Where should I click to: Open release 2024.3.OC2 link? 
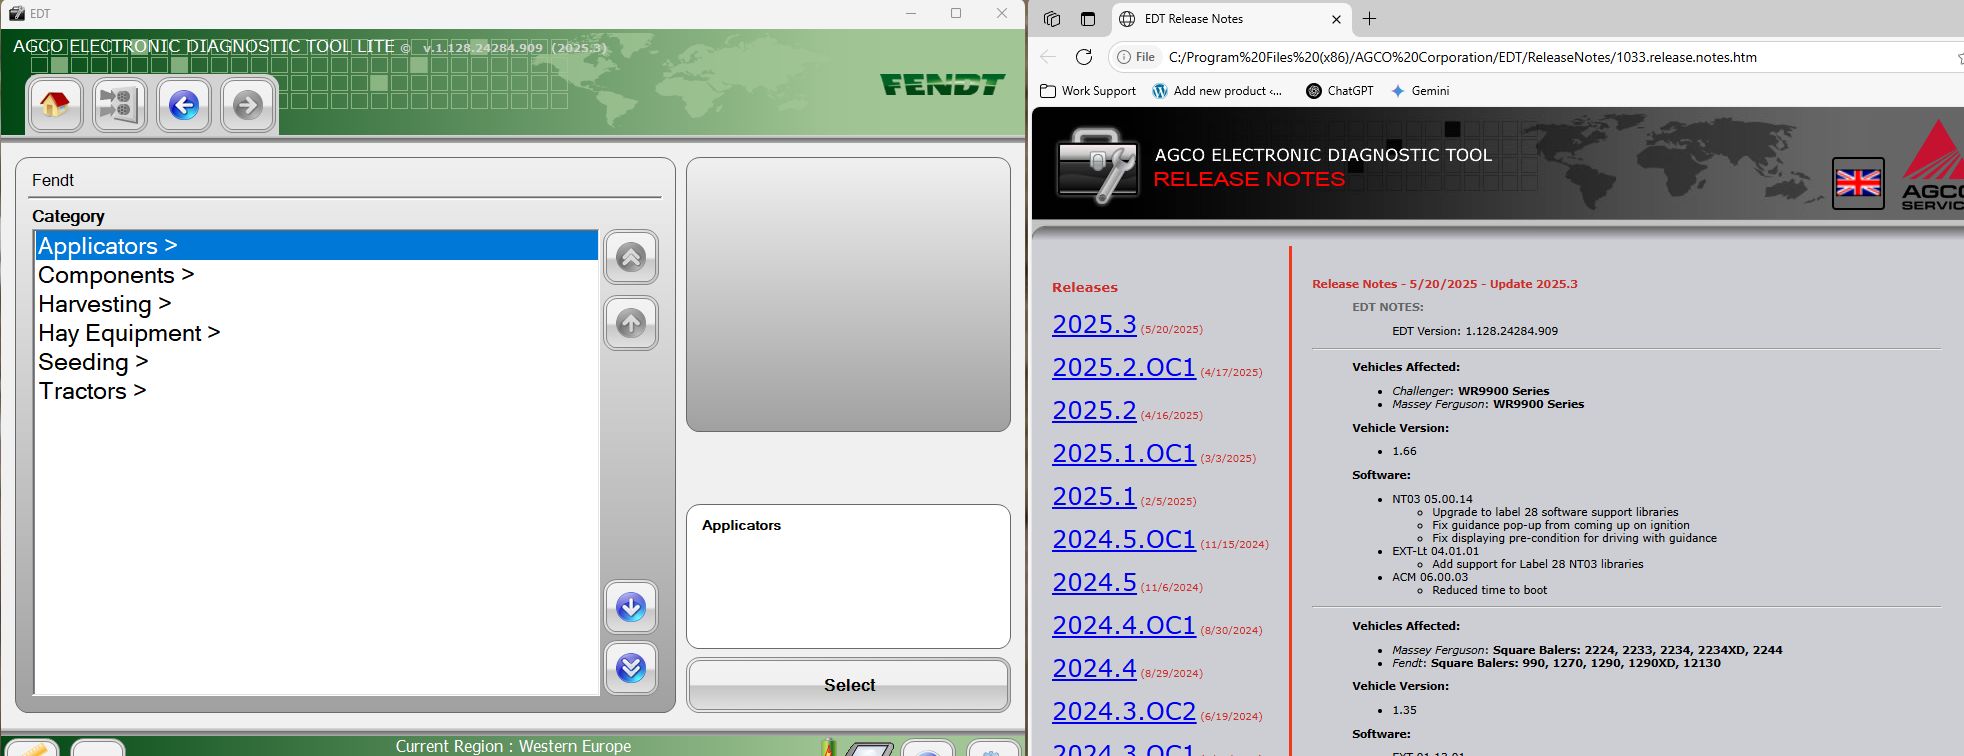click(1124, 712)
